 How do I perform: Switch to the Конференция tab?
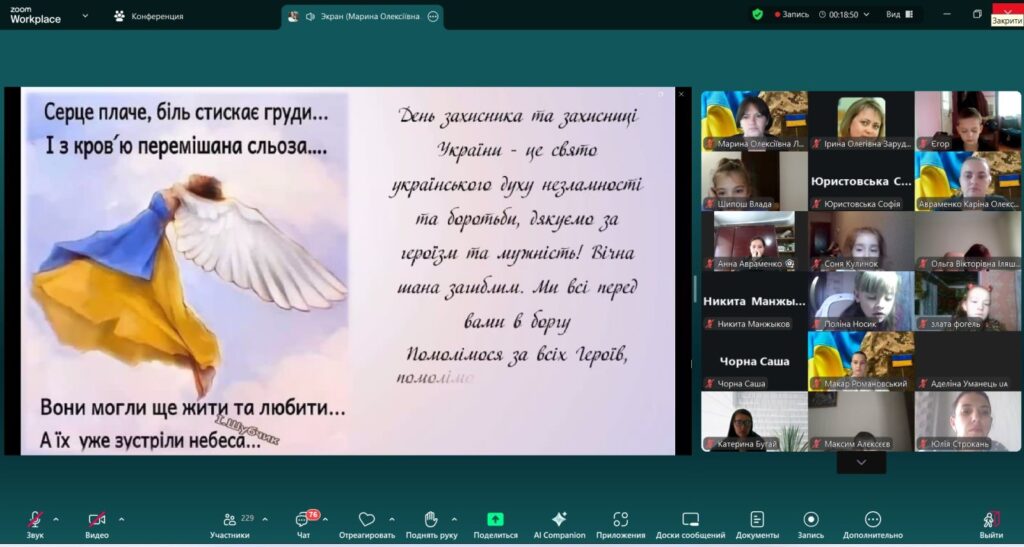(149, 16)
